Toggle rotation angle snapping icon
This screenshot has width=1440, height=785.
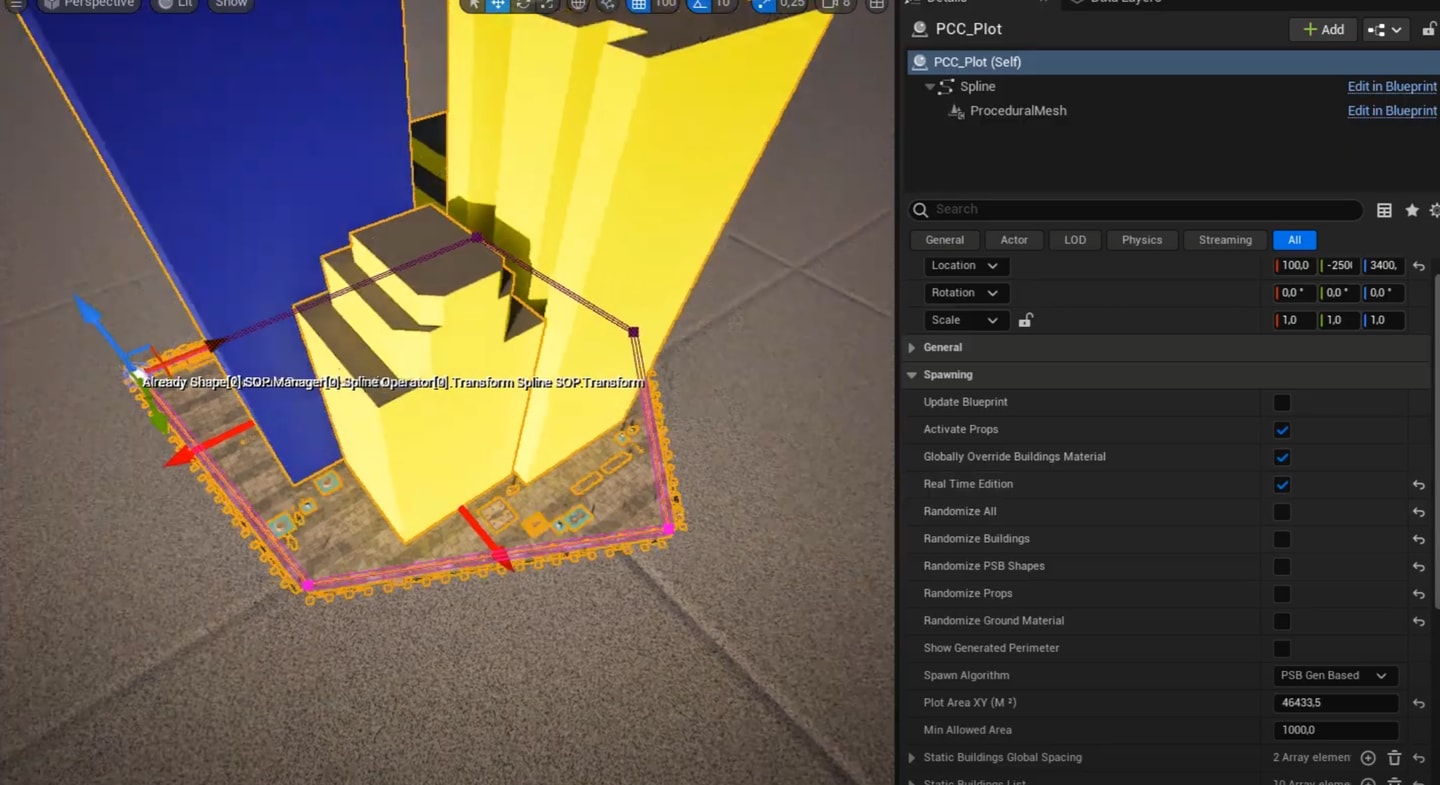click(x=699, y=5)
